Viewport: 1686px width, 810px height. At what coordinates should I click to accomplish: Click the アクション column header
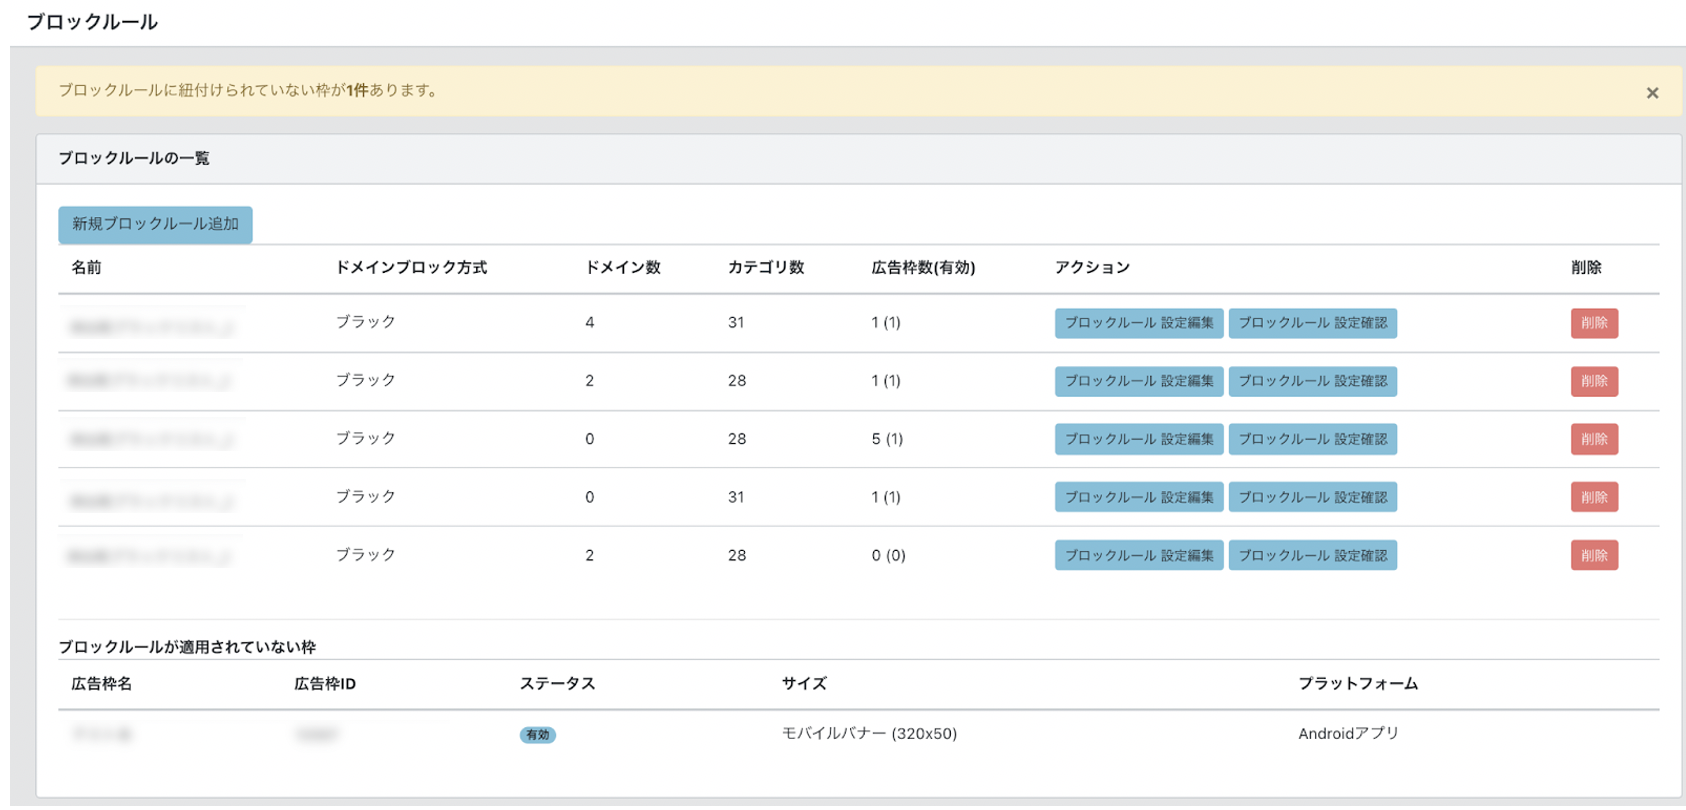[x=1092, y=267]
